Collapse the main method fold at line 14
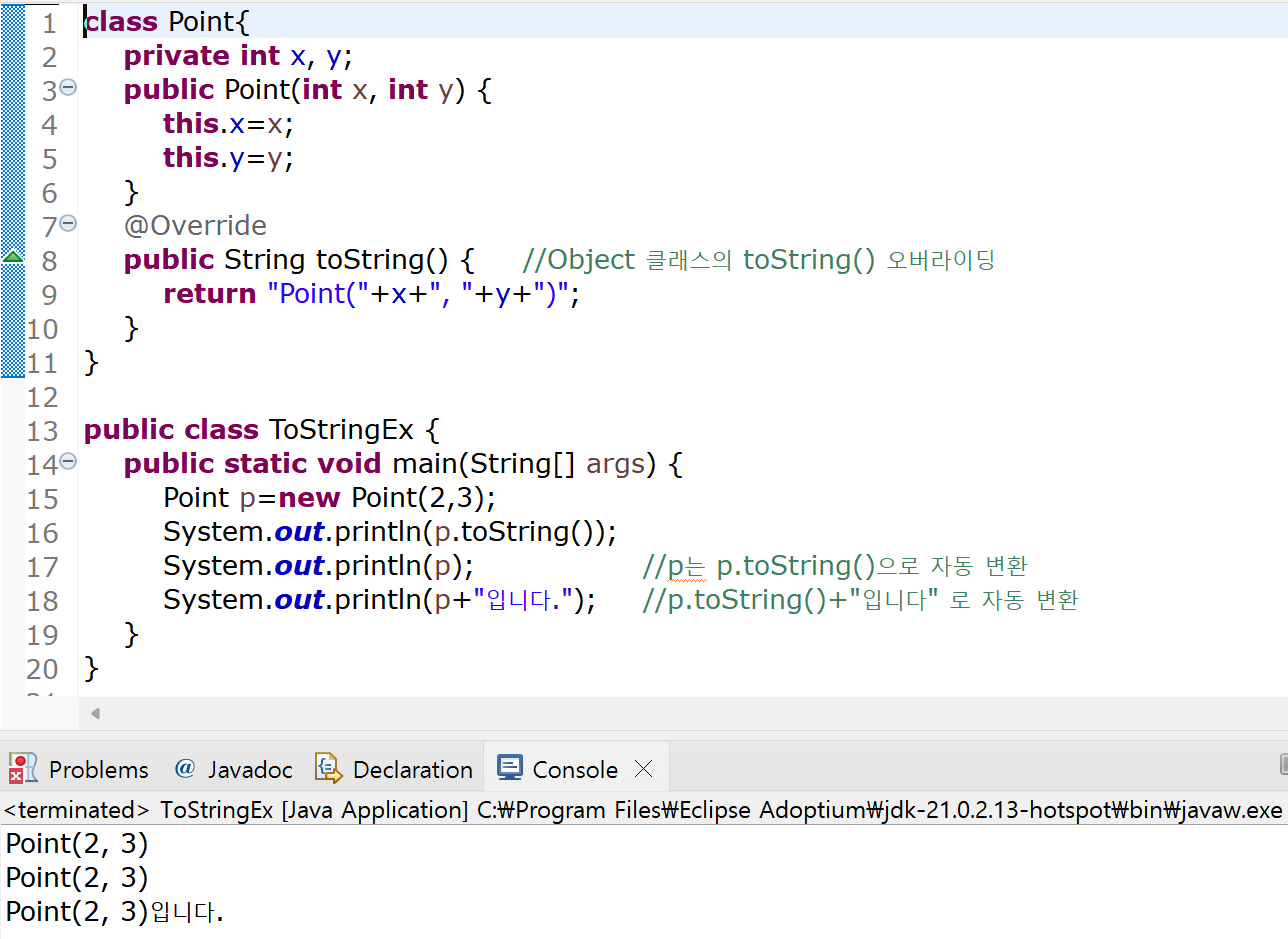Screen dimensions: 1288x939 [x=68, y=462]
